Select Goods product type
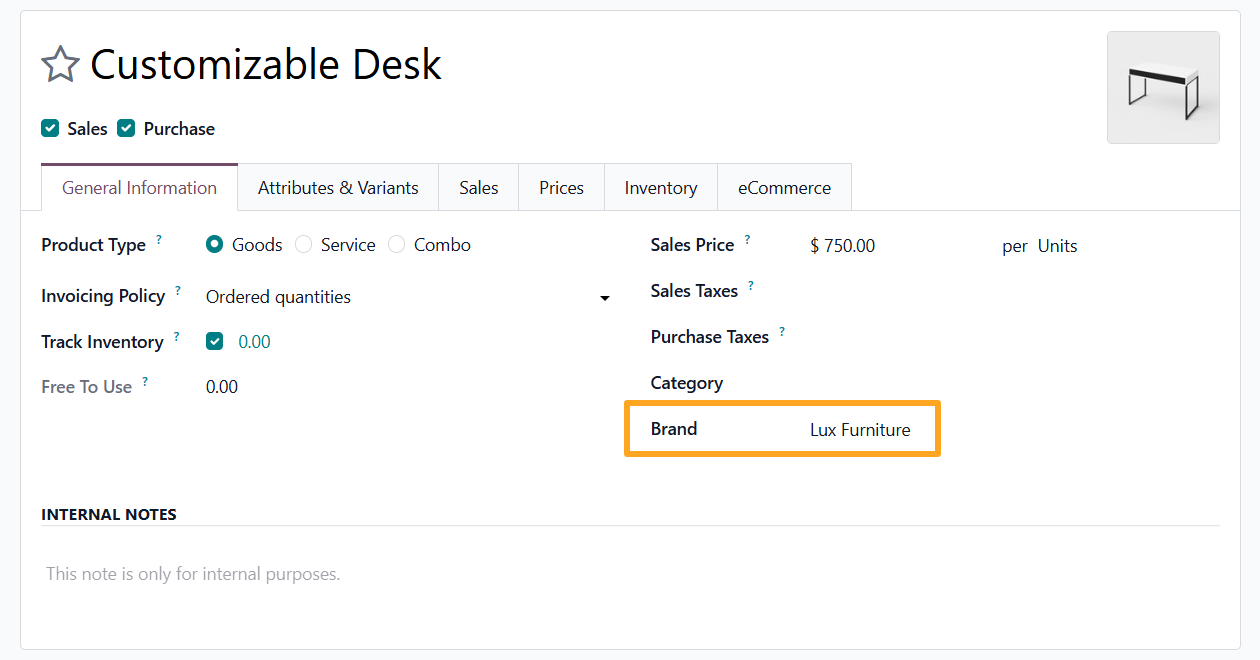 tap(214, 245)
